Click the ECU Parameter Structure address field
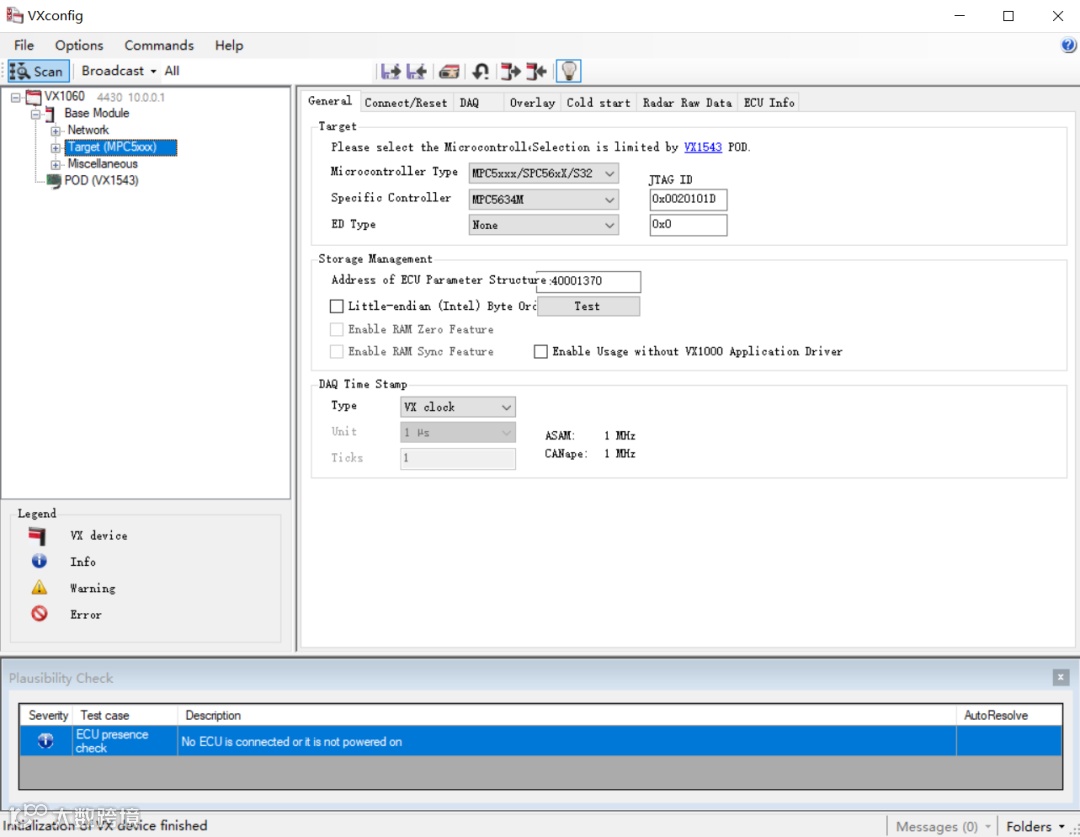This screenshot has width=1080, height=837. pos(589,281)
